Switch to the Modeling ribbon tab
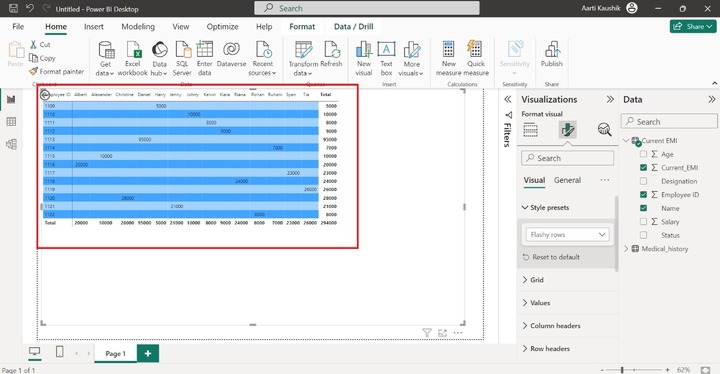The width and height of the screenshot is (720, 374). (138, 27)
